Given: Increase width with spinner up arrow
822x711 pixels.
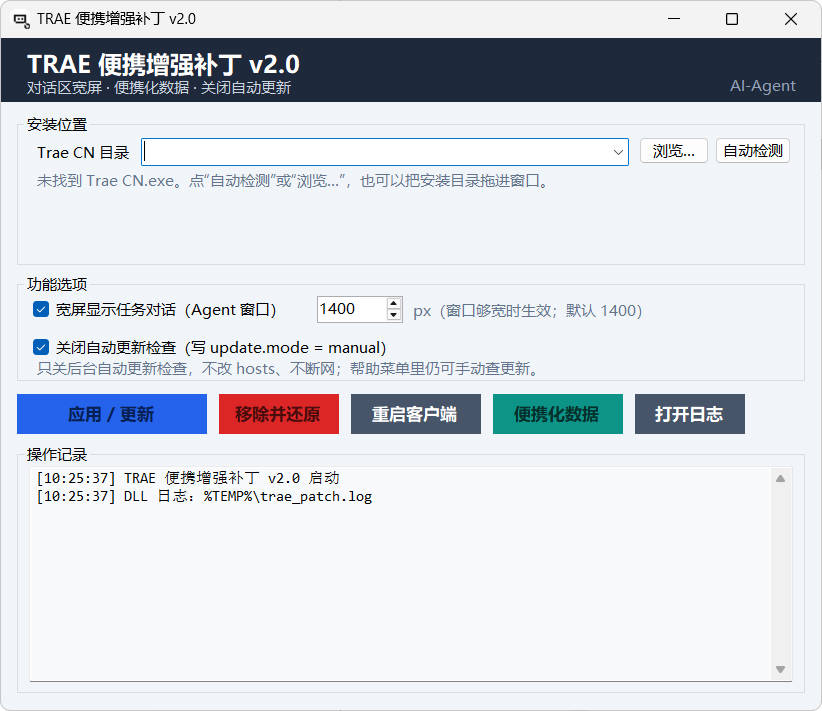Looking at the screenshot, I should [x=394, y=304].
